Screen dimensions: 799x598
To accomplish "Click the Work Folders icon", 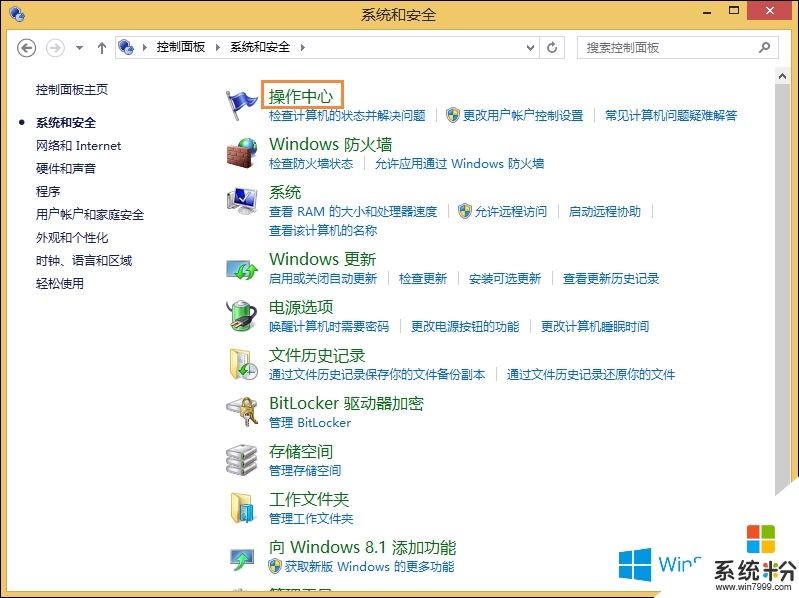I will point(241,508).
